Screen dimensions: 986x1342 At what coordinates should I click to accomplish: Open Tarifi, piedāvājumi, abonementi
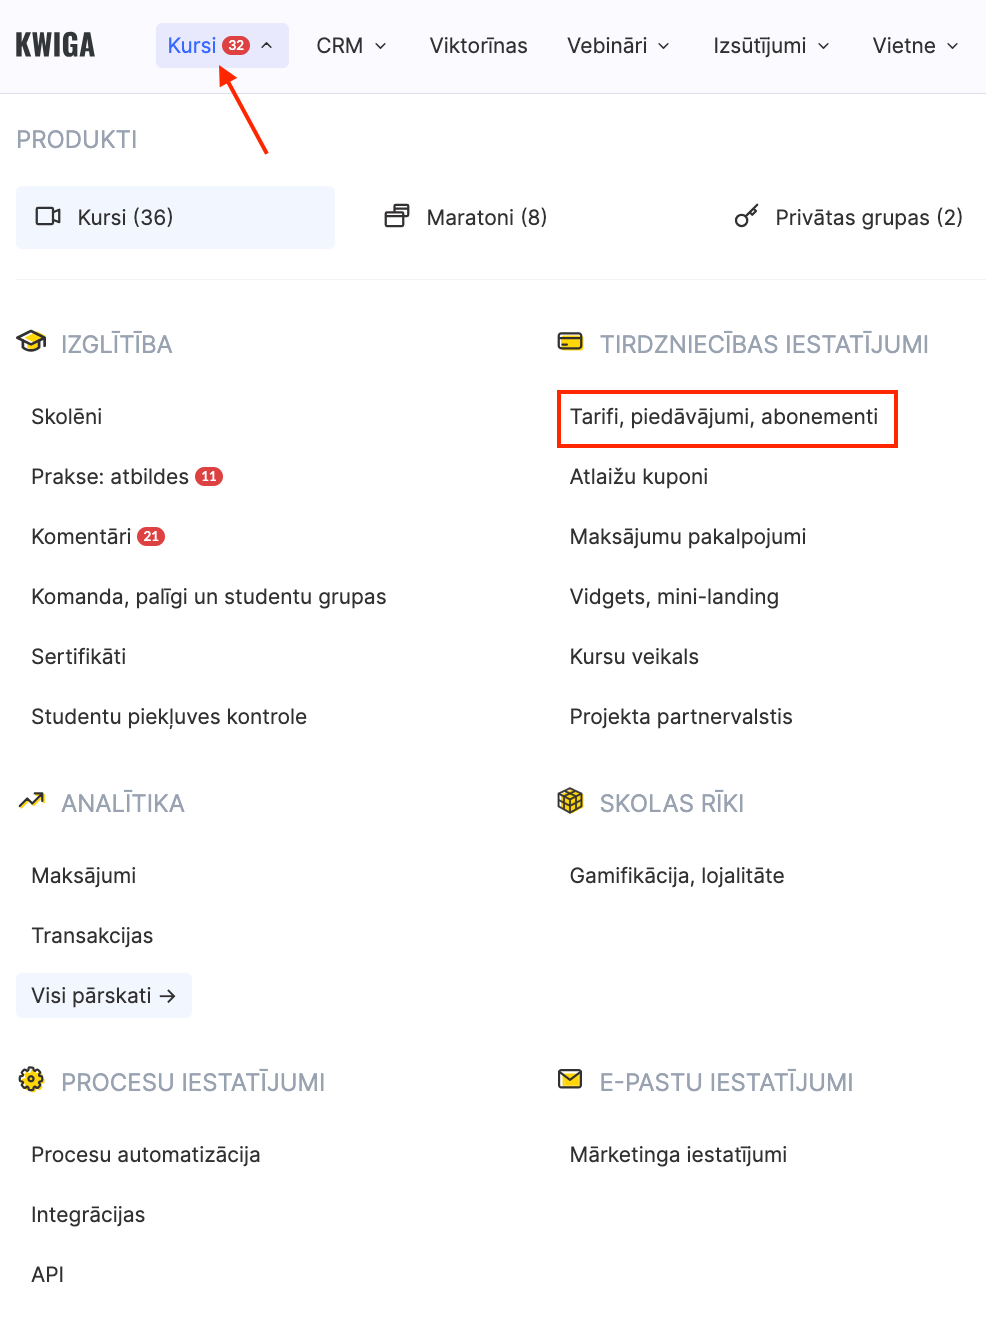[724, 417]
